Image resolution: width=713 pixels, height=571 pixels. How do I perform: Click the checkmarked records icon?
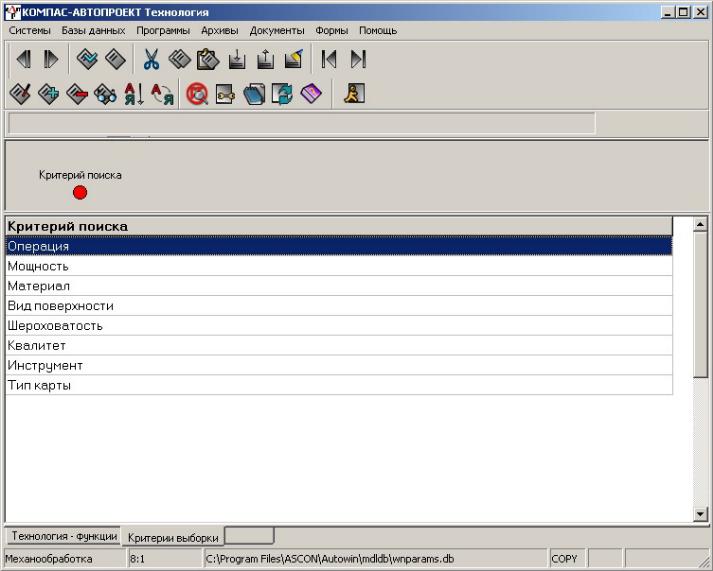[x=87, y=59]
